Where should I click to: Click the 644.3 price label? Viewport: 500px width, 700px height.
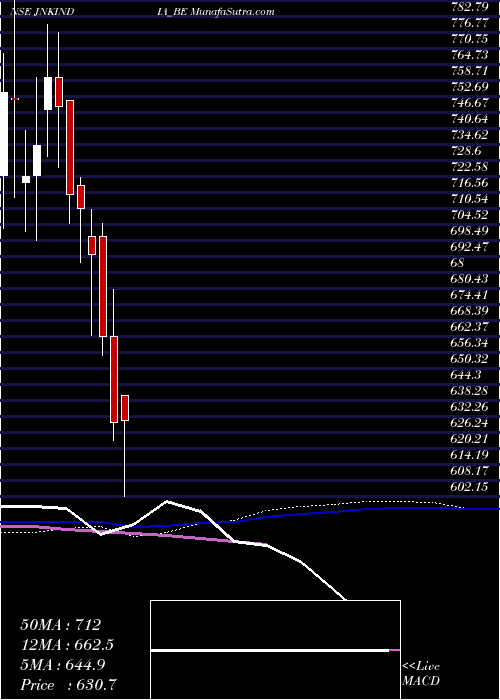click(467, 375)
